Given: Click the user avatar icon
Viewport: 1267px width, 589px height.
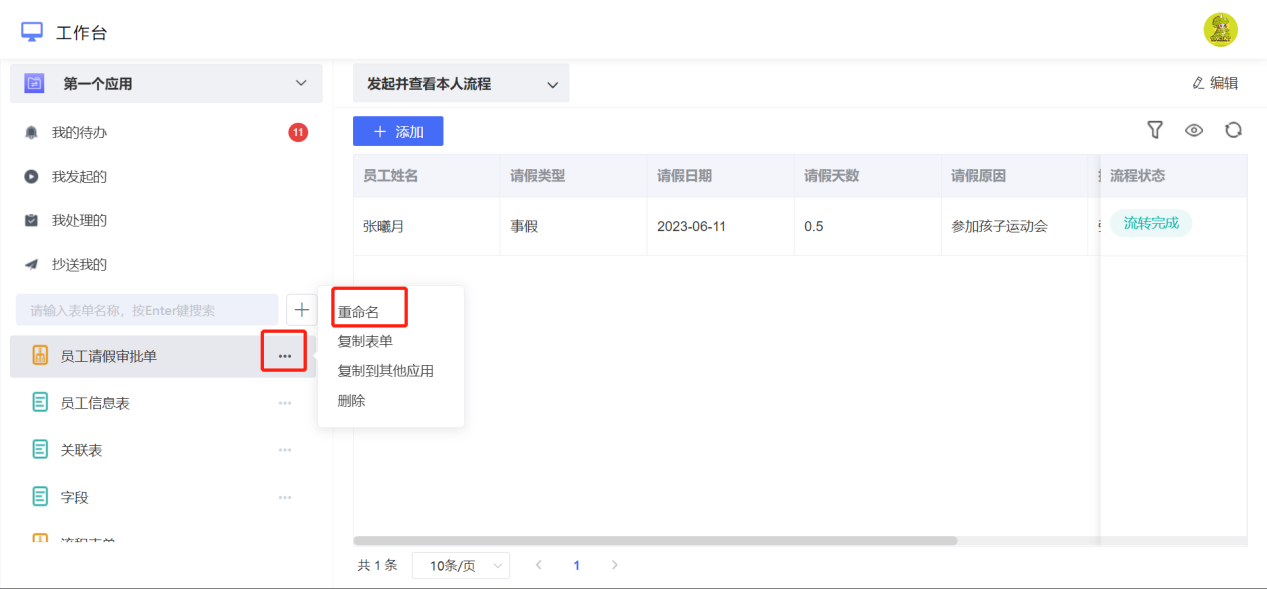Looking at the screenshot, I should (x=1220, y=30).
